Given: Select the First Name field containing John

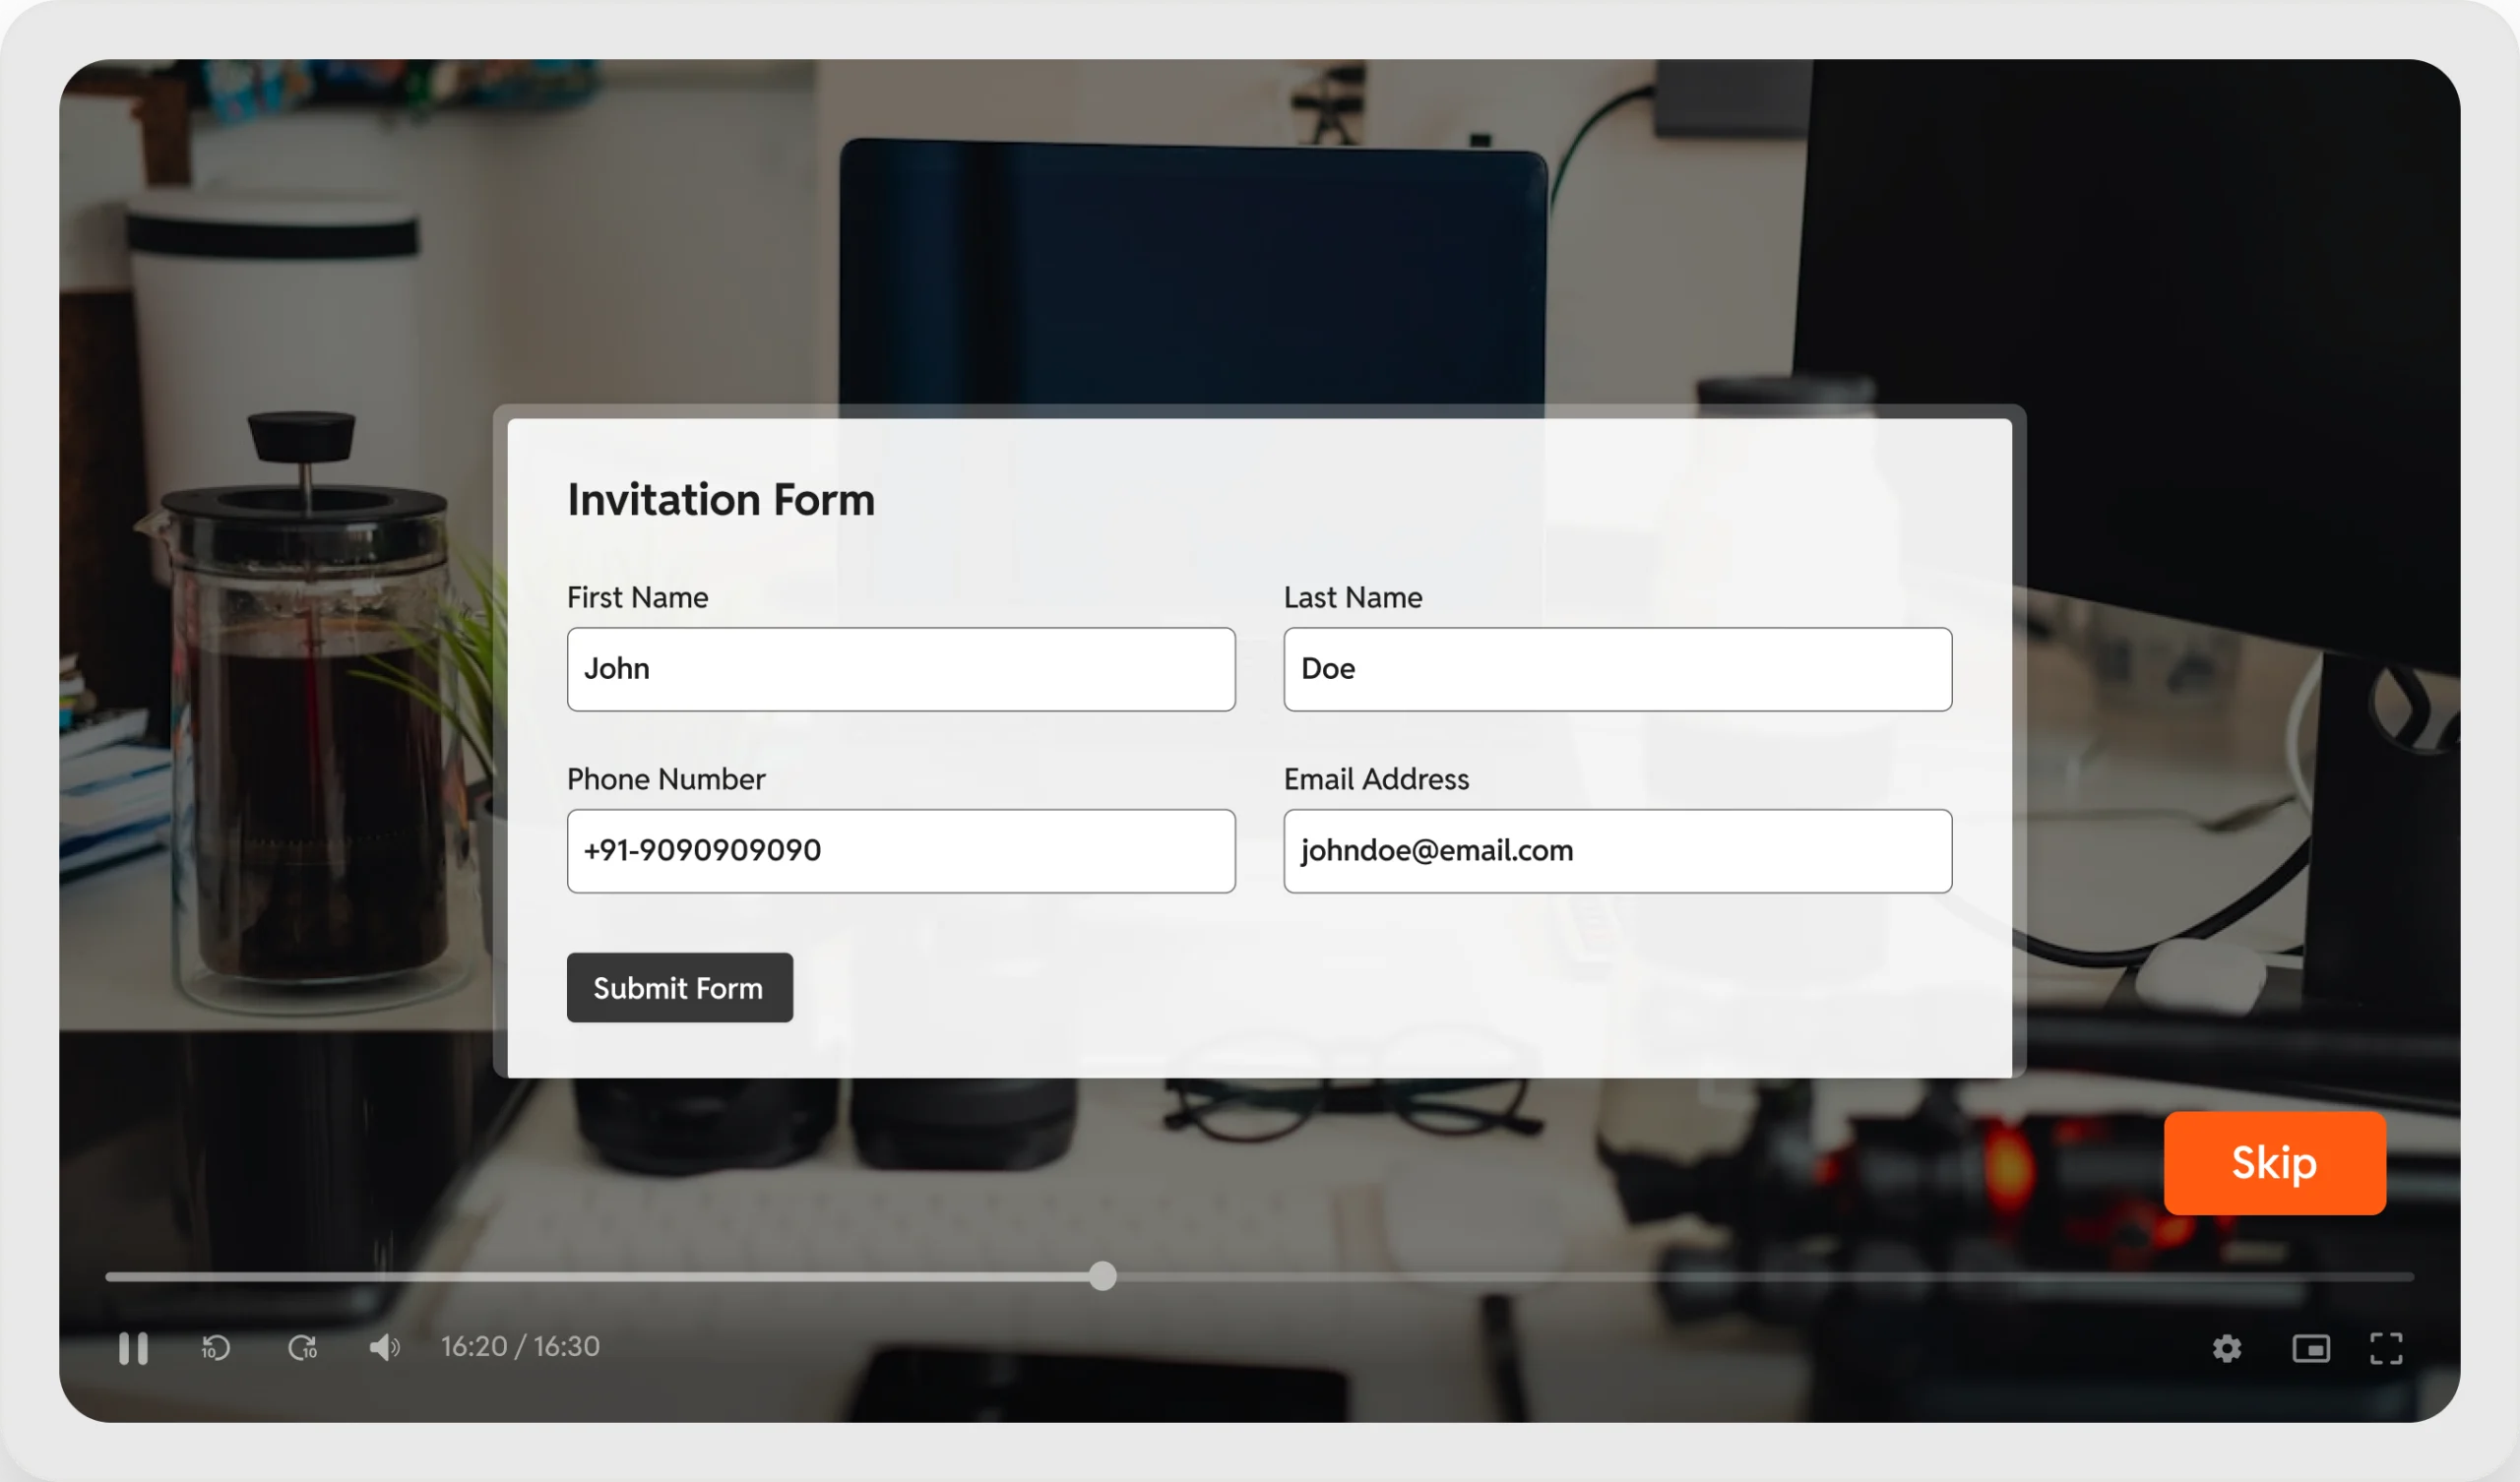Looking at the screenshot, I should pos(900,669).
